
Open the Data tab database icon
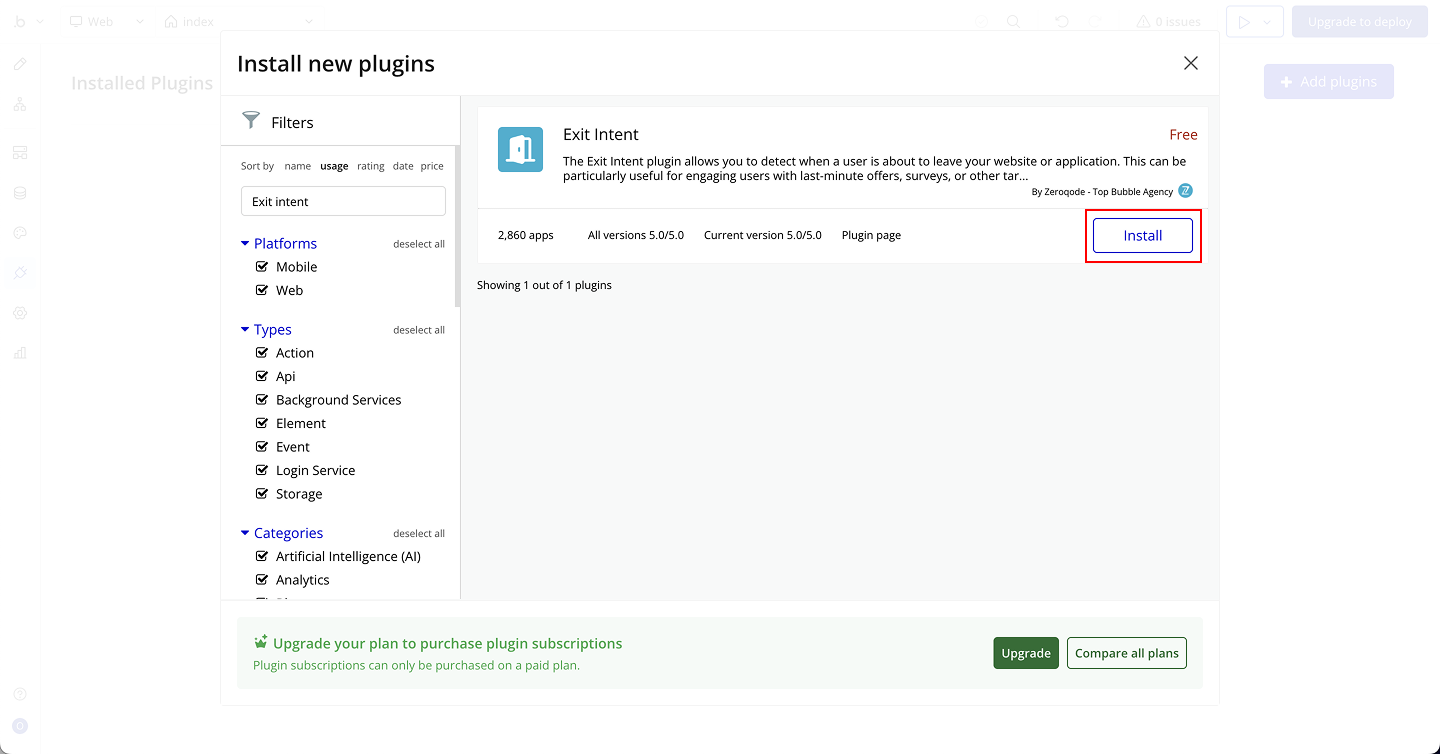click(20, 193)
